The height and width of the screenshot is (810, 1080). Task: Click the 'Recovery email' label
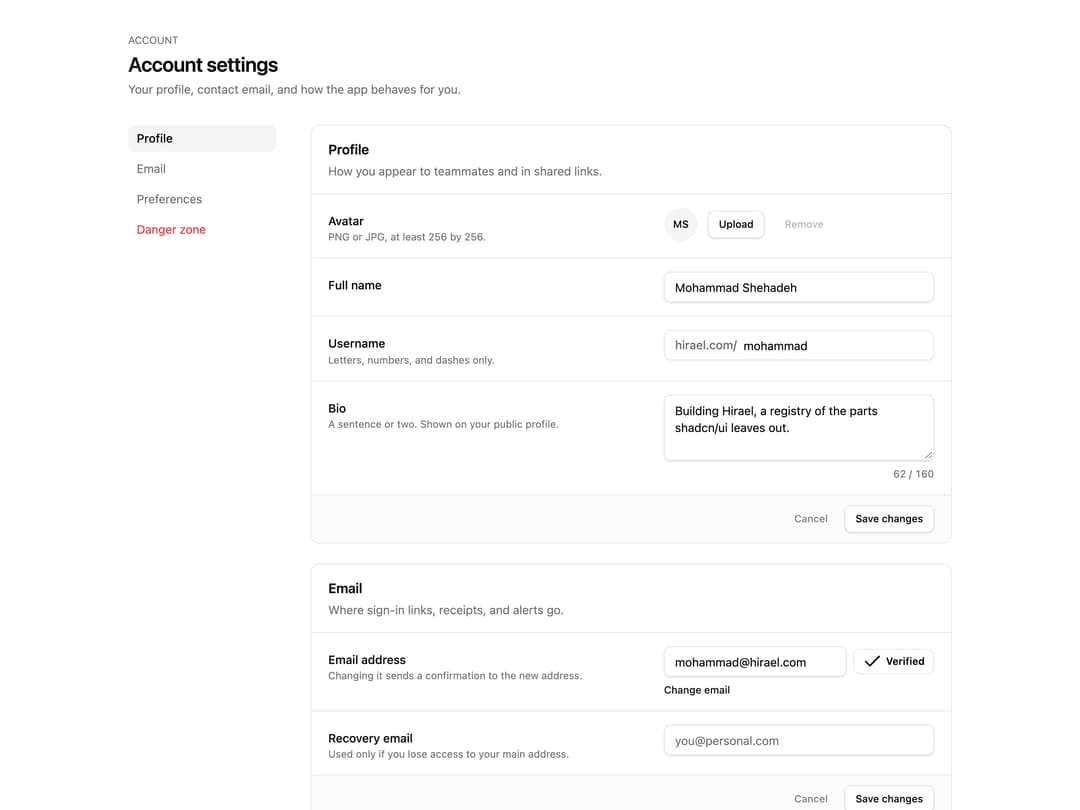[370, 738]
